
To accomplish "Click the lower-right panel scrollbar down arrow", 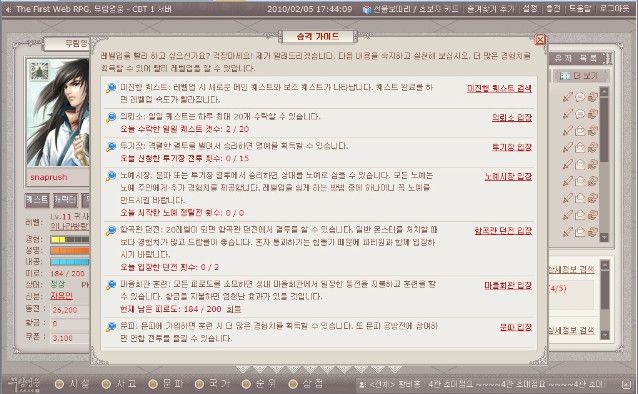I will pyautogui.click(x=605, y=335).
